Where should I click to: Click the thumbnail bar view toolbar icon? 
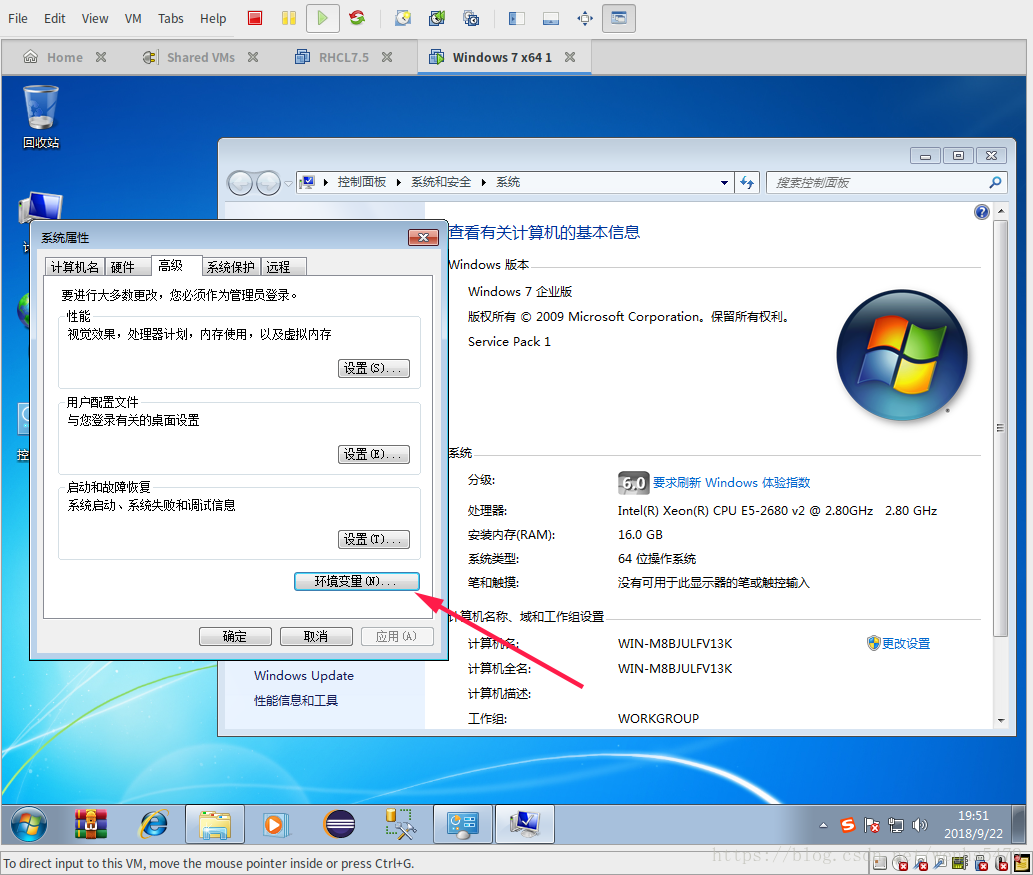pyautogui.click(x=551, y=18)
